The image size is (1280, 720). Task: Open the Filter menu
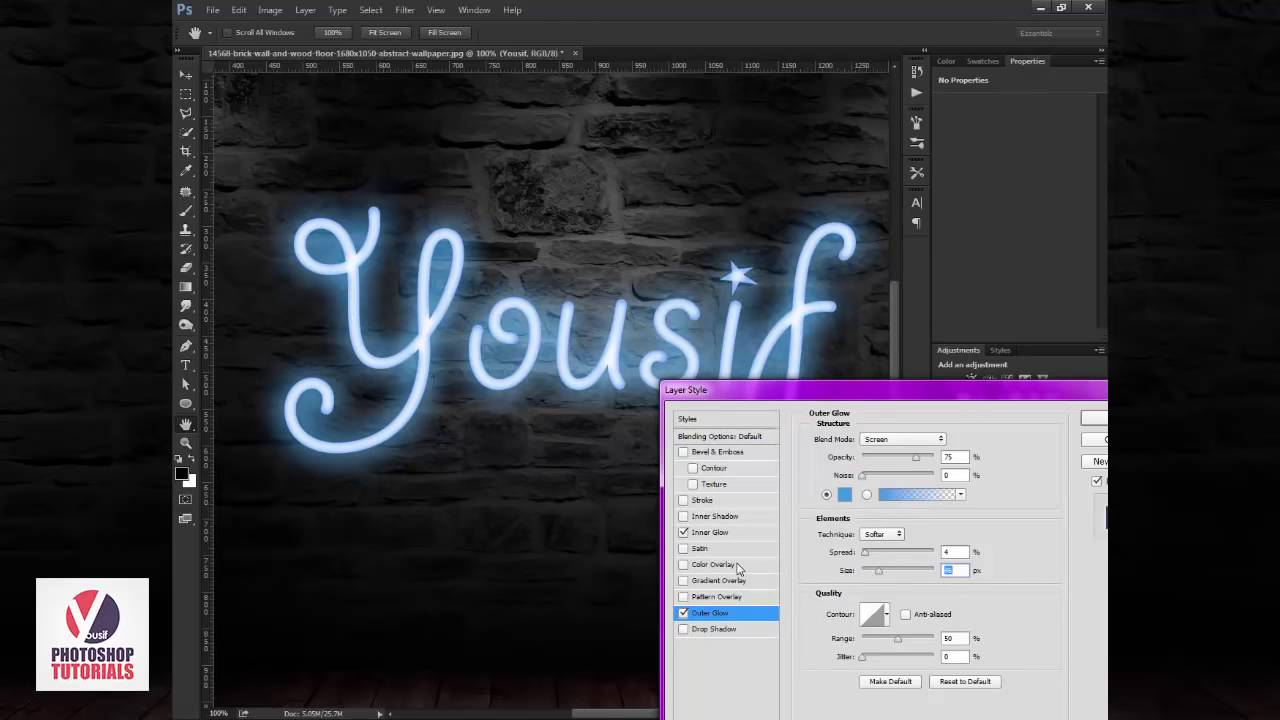click(x=404, y=10)
